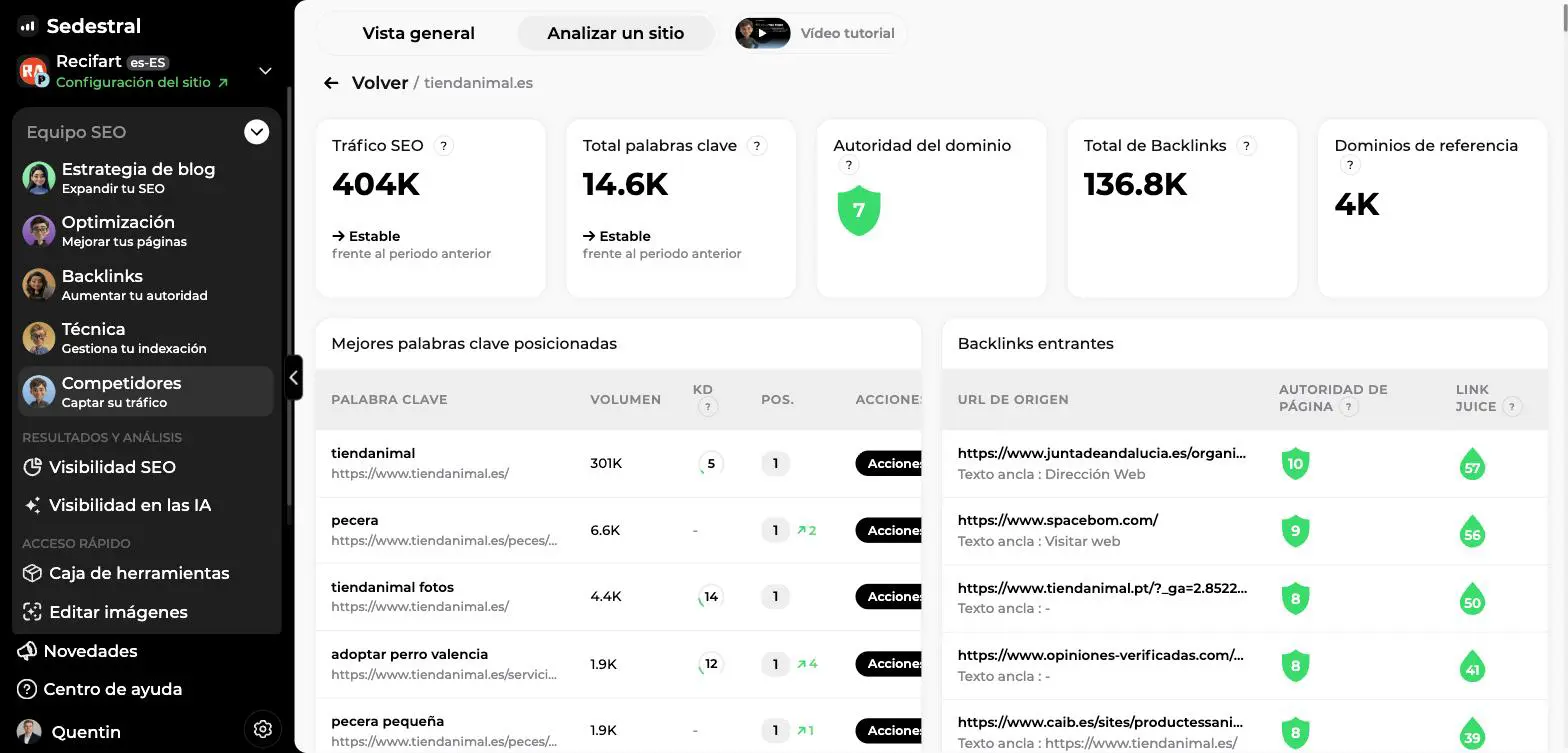Open Quentin user profile
The image size is (1568, 753).
[x=70, y=732]
